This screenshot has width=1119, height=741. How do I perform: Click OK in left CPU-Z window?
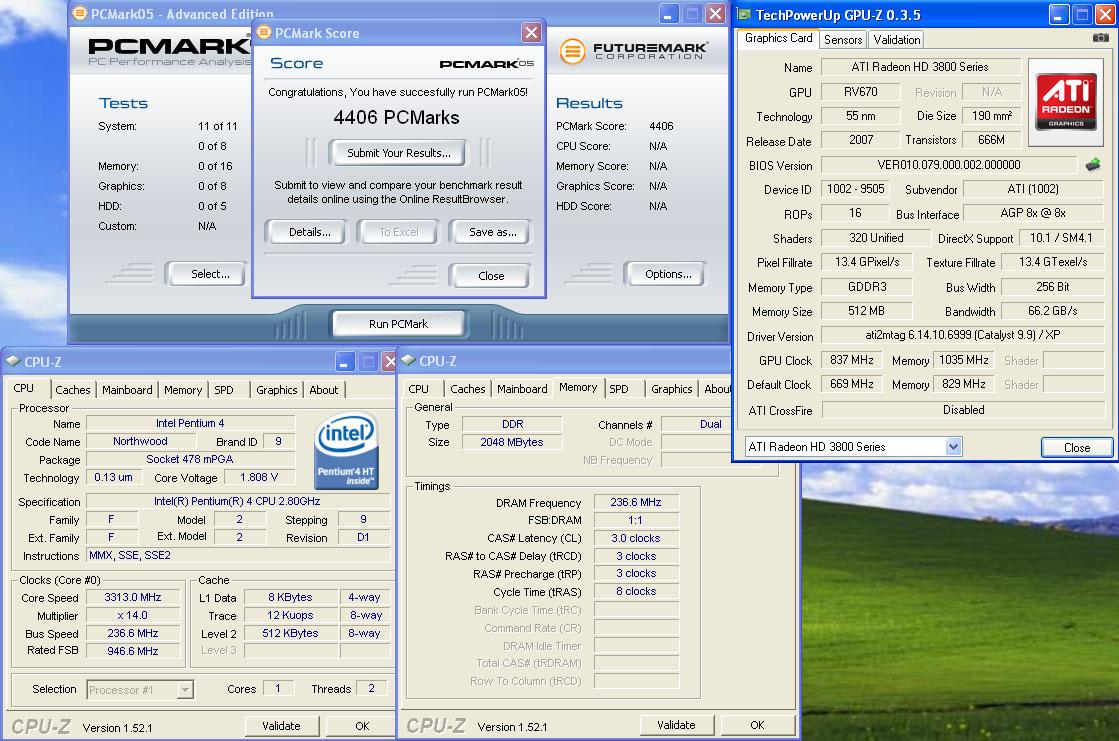(x=363, y=726)
